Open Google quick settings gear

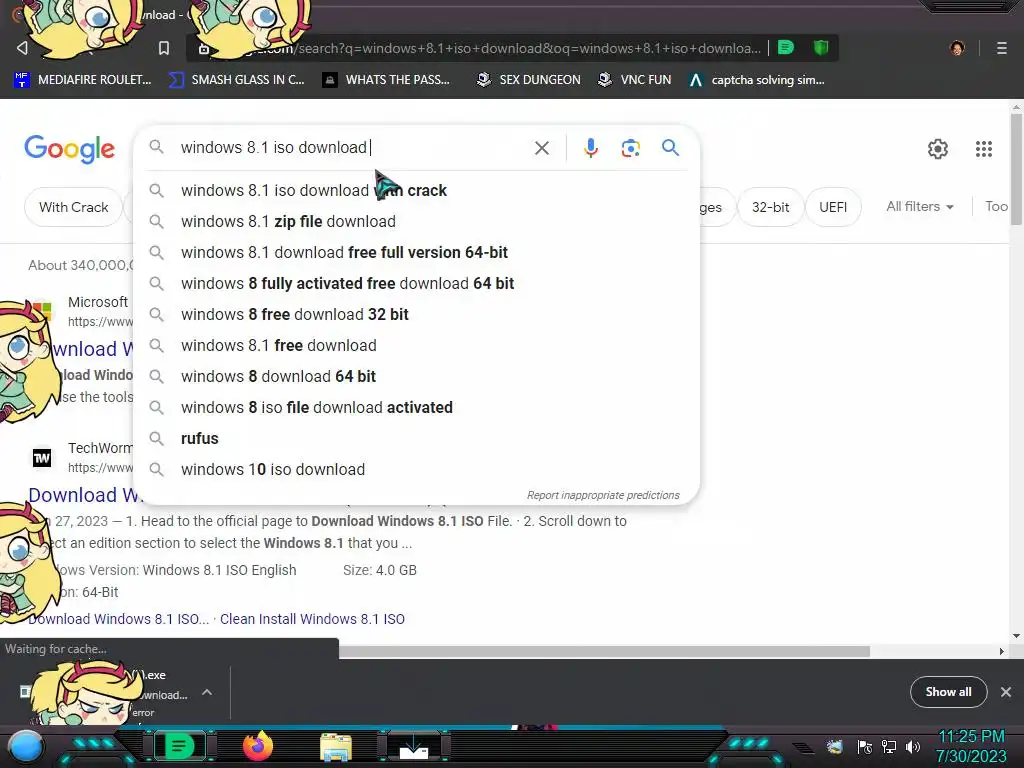(938, 149)
